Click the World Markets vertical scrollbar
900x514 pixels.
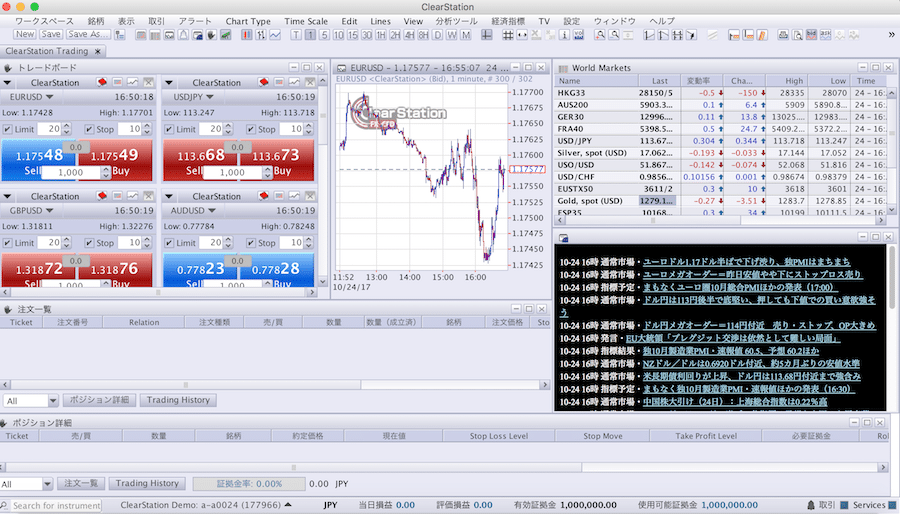[891, 151]
